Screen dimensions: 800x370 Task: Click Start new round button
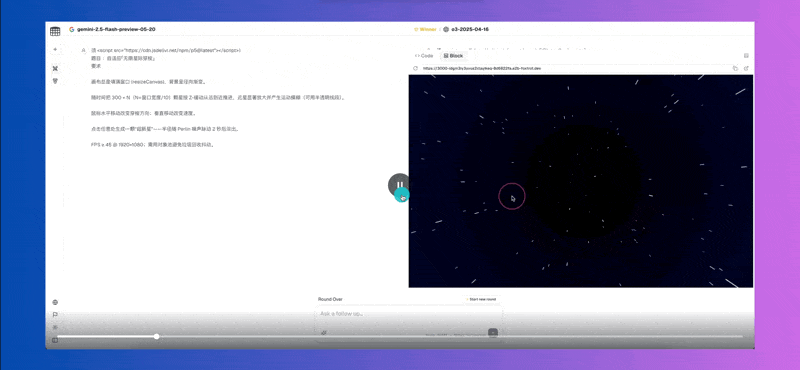pos(481,299)
